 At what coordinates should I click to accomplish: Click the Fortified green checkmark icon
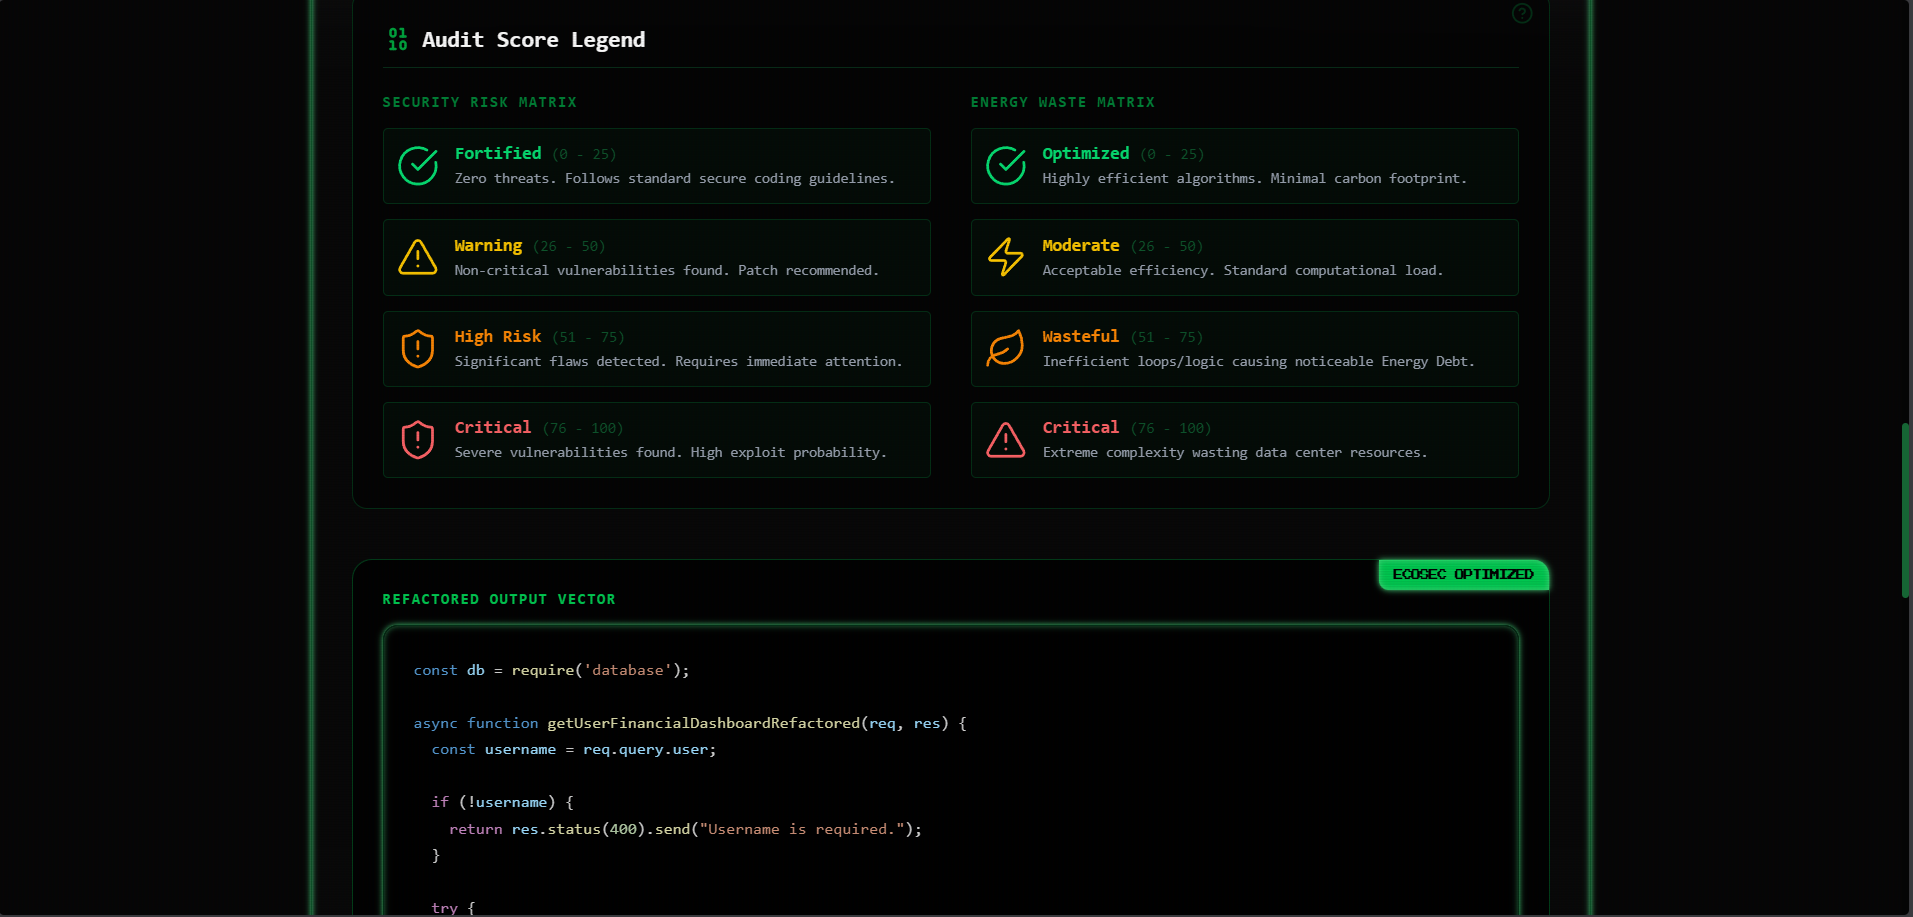coord(418,166)
